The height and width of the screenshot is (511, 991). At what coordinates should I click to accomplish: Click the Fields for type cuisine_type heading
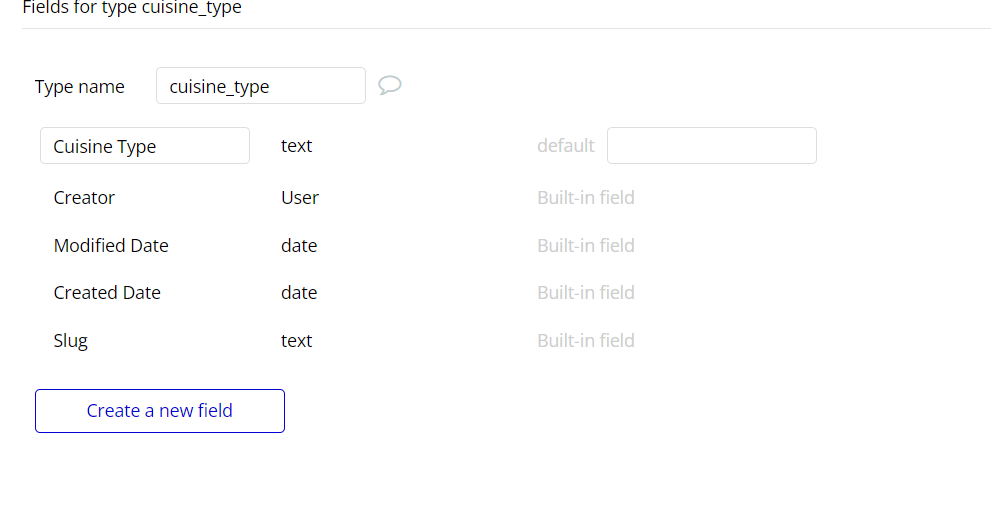click(132, 8)
